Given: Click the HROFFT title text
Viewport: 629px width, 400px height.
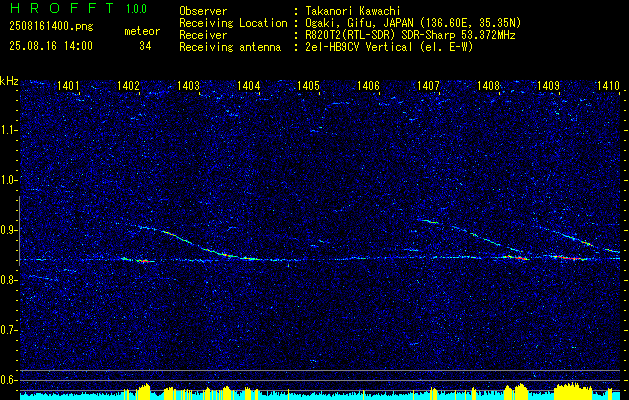Looking at the screenshot, I should (x=62, y=8).
